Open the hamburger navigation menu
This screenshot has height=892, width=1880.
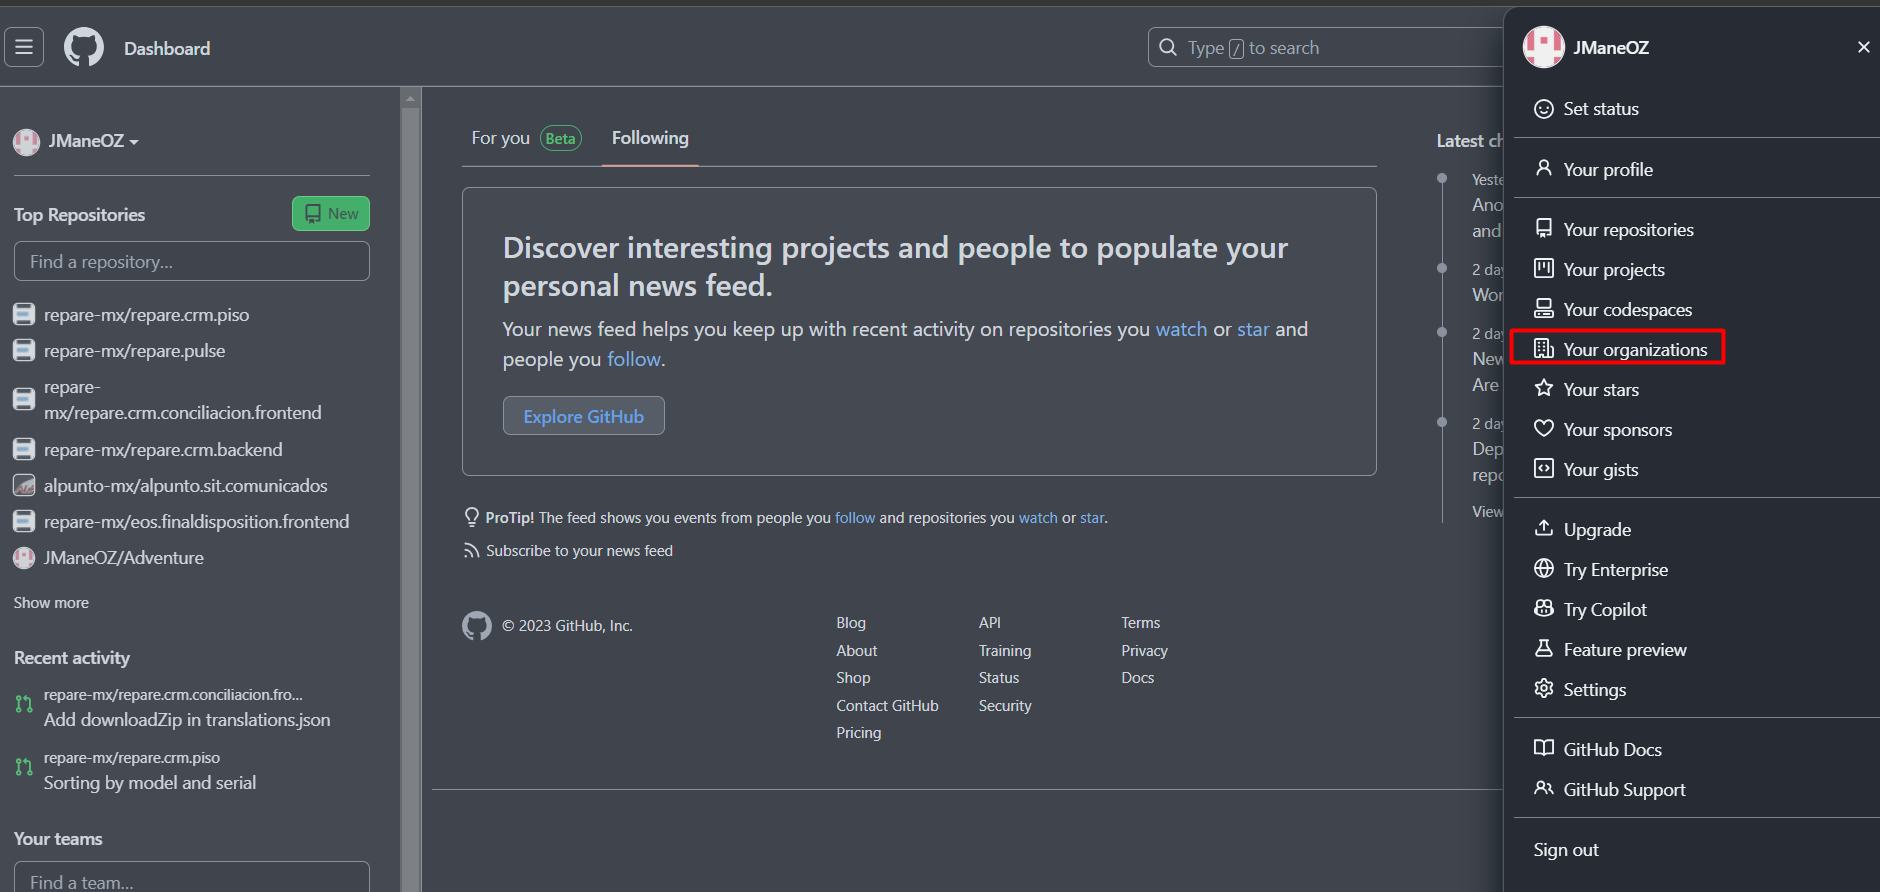(24, 47)
